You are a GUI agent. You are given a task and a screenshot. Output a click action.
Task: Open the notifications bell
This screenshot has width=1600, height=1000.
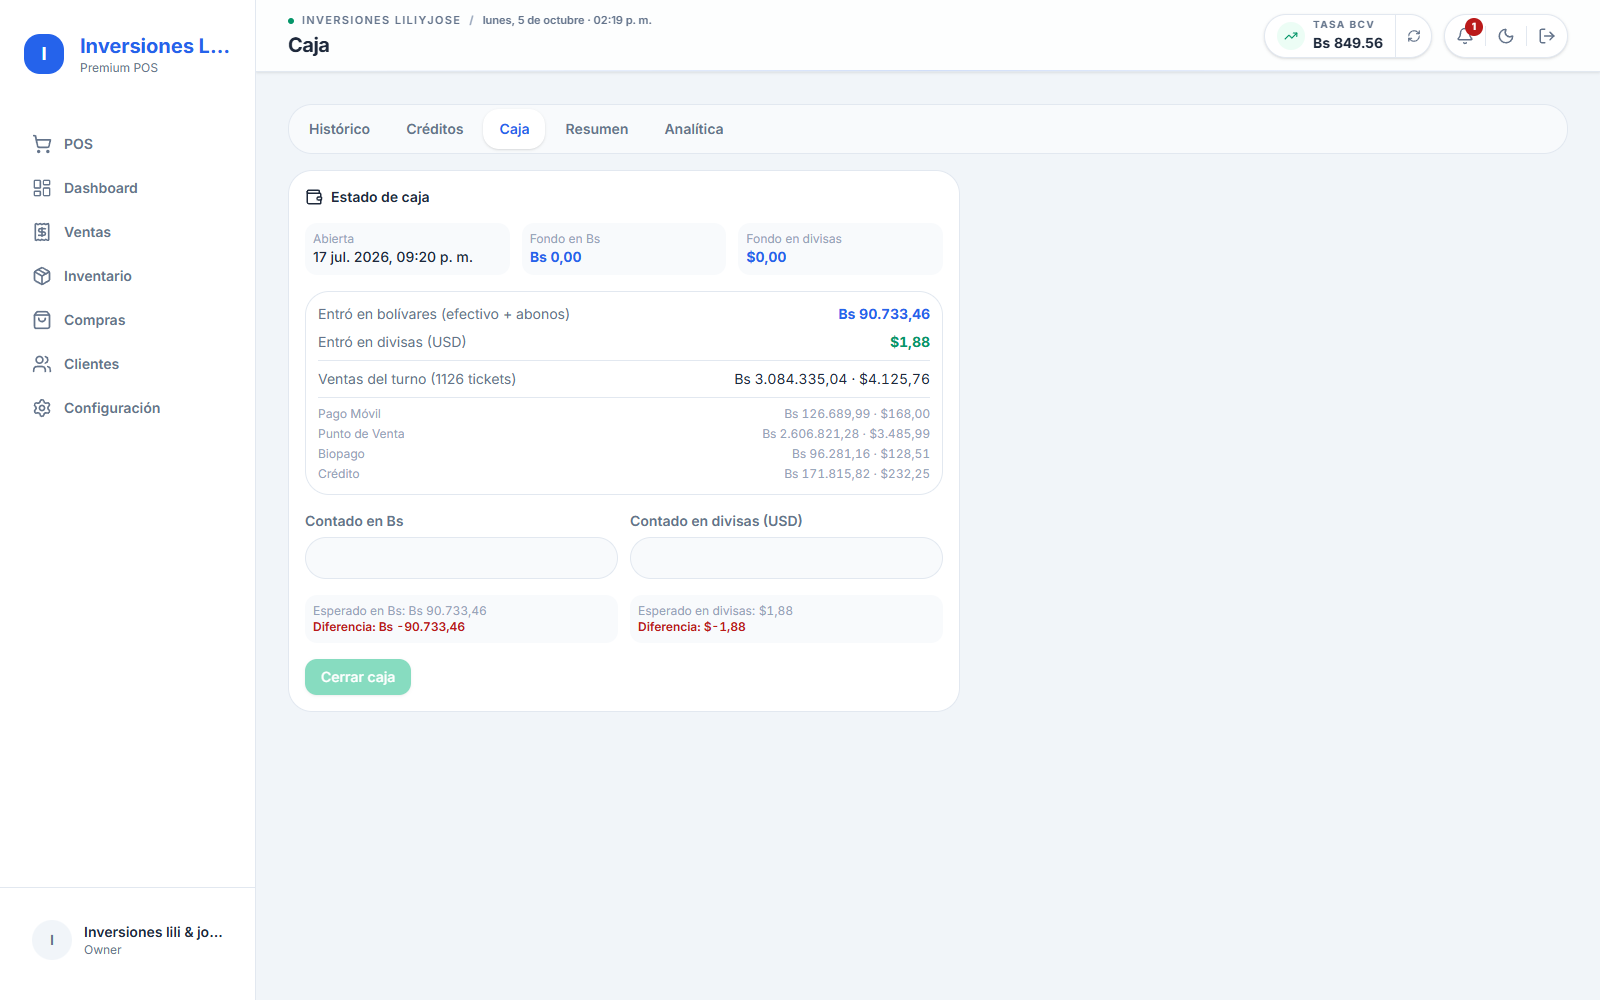click(x=1465, y=36)
